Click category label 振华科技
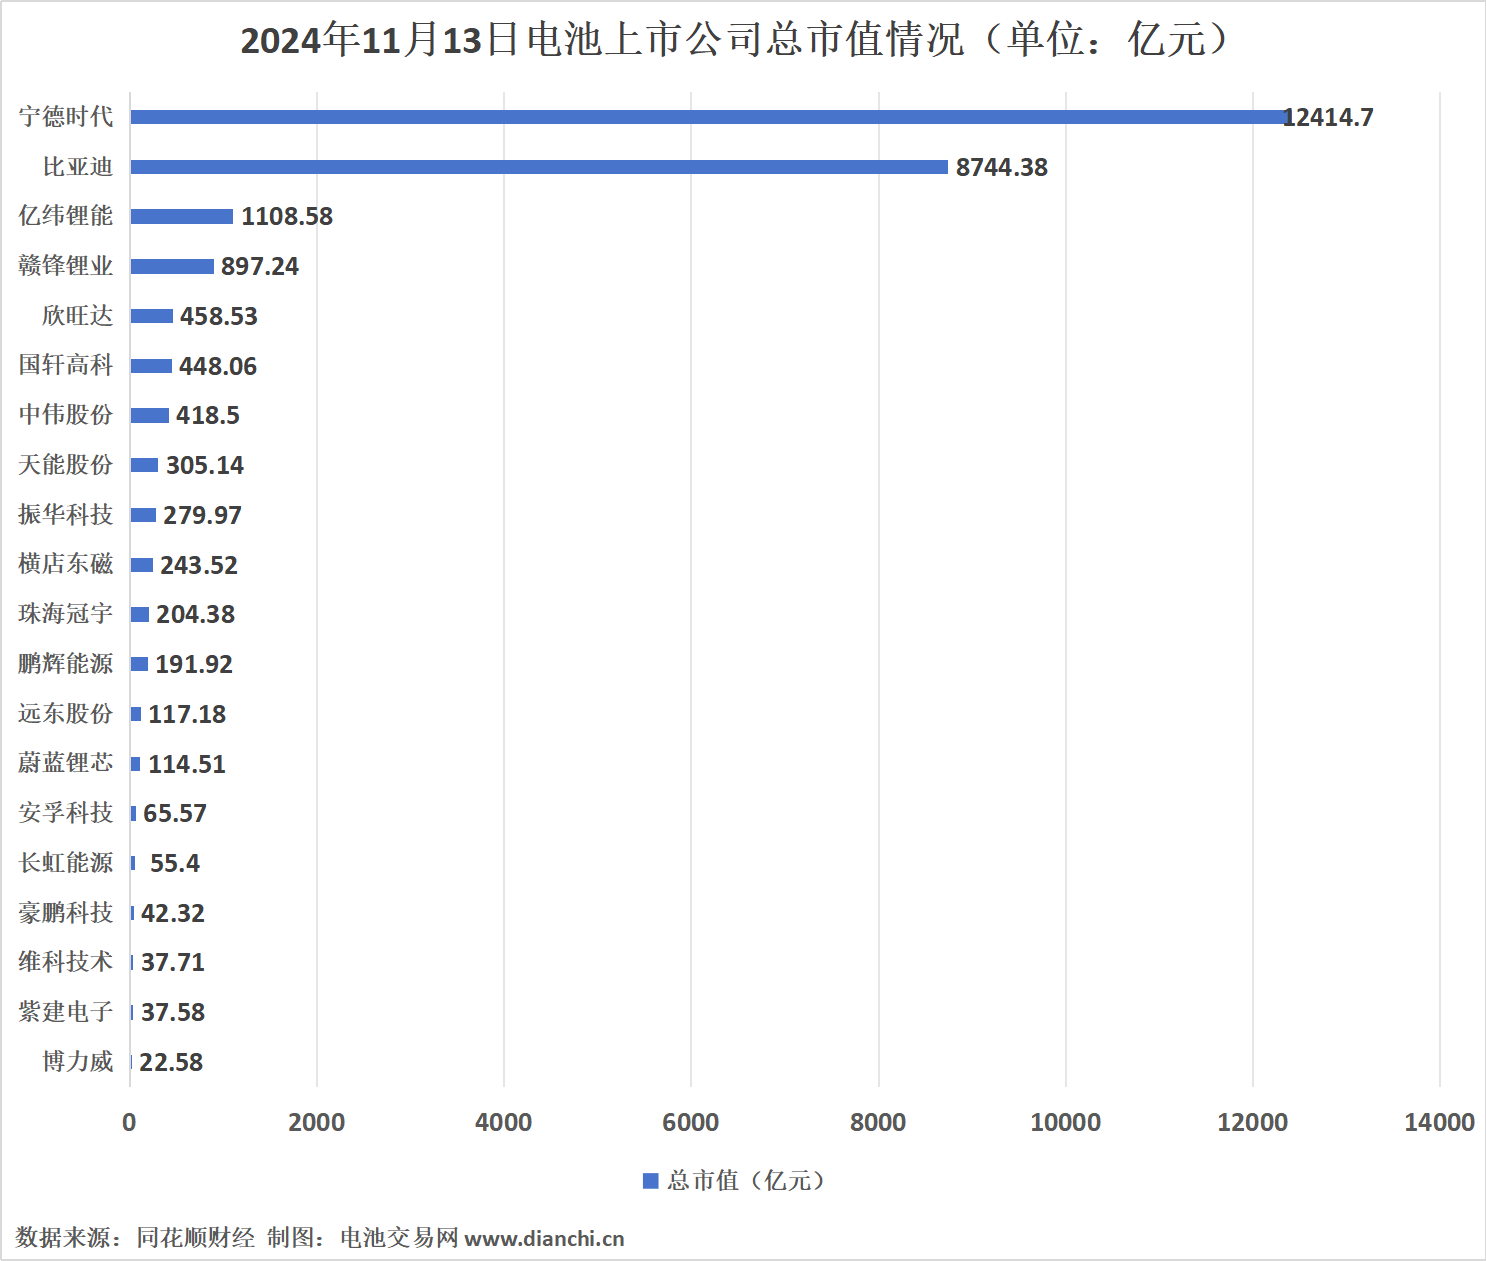The height and width of the screenshot is (1261, 1486). point(66,514)
